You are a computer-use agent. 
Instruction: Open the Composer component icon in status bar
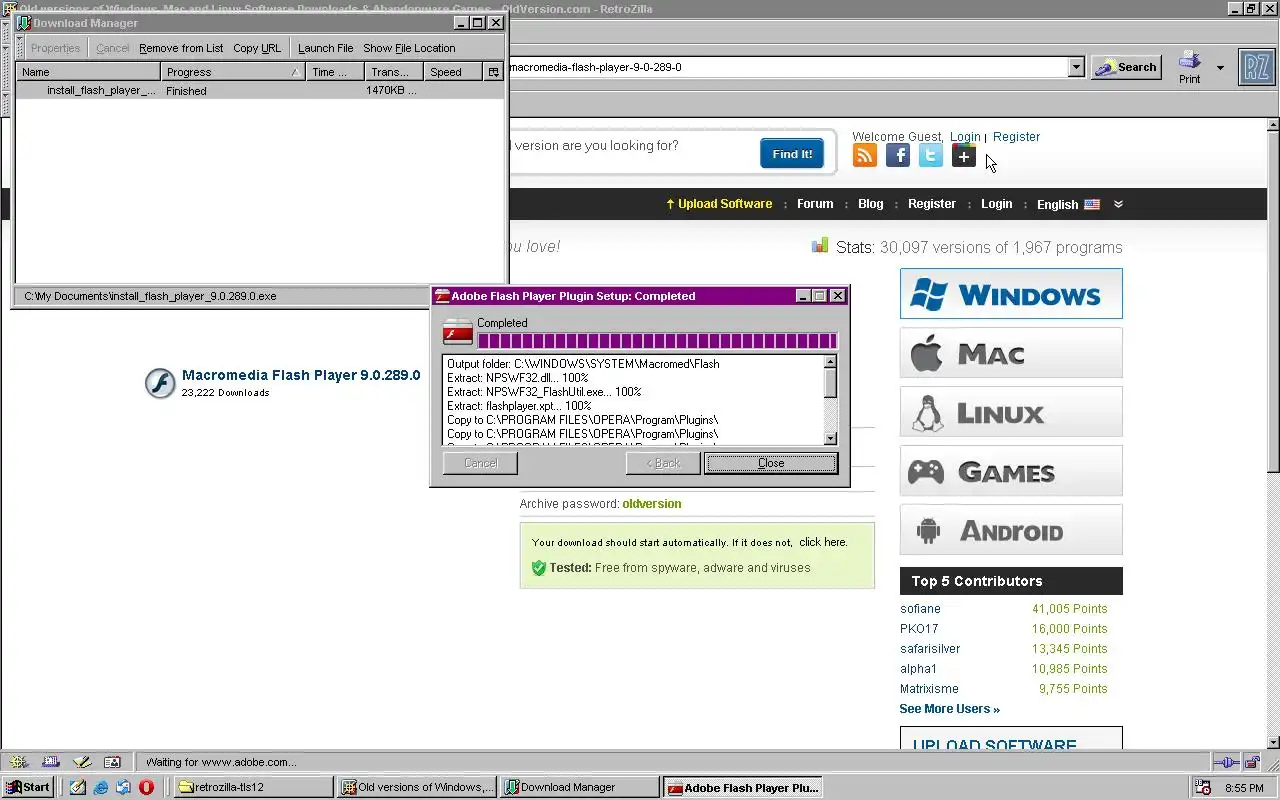click(81, 762)
